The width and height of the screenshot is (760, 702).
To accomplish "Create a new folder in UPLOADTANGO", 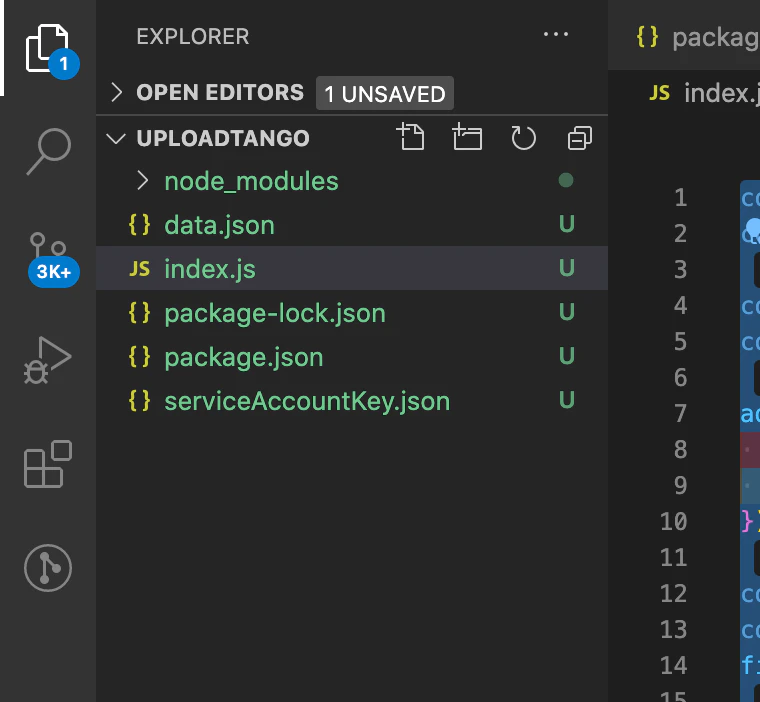I will coord(467,137).
